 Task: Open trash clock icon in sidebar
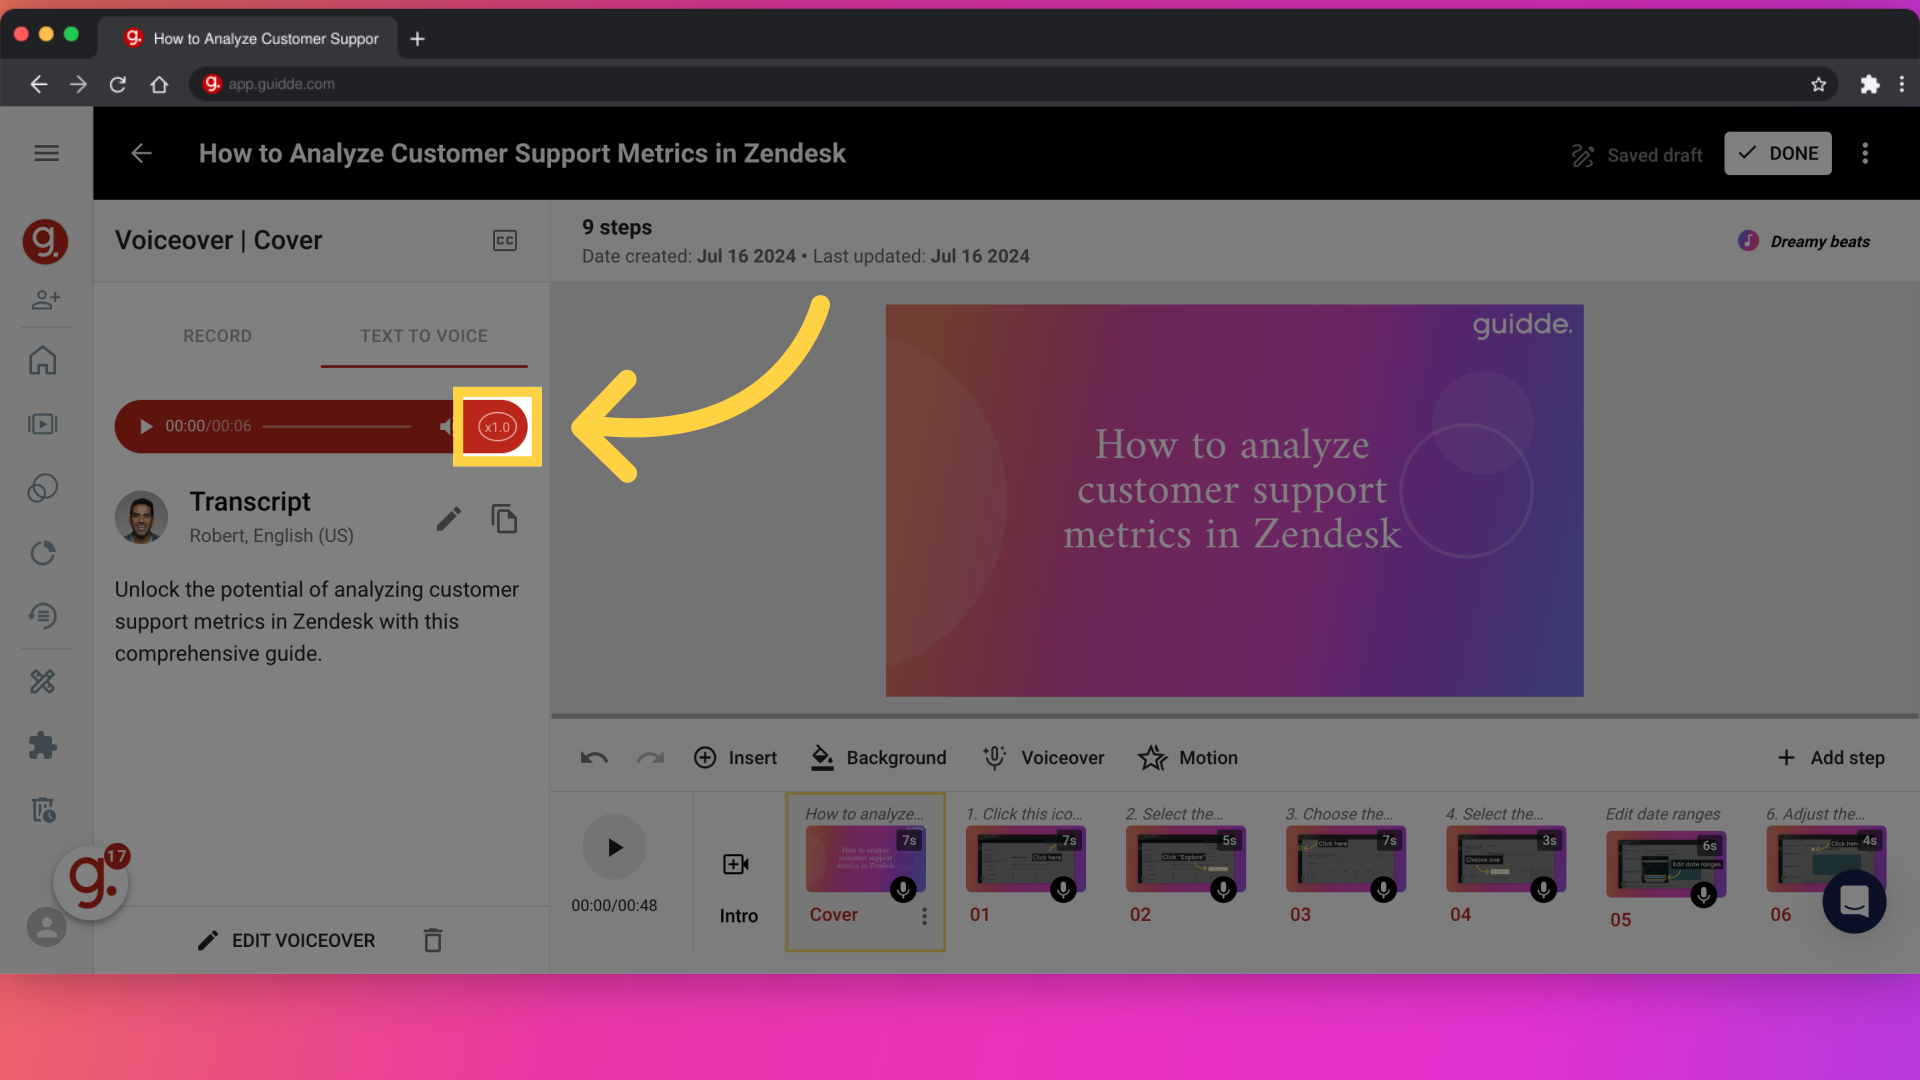tap(43, 809)
